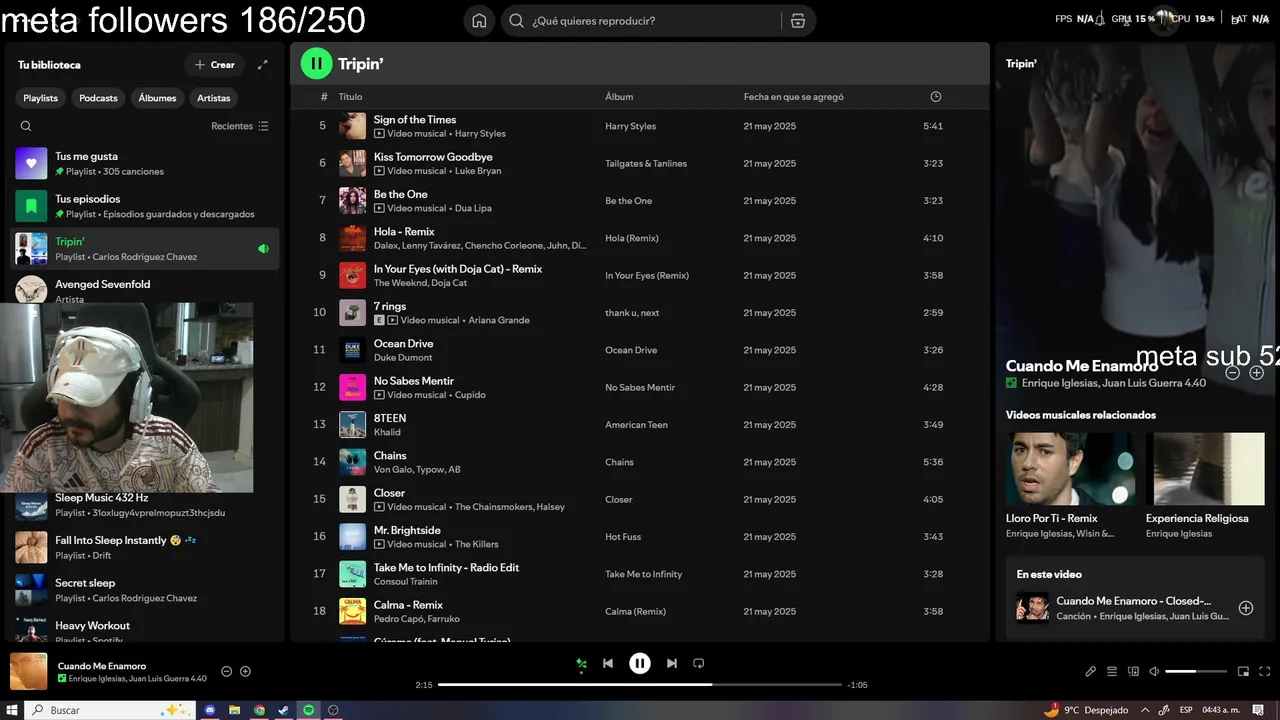
Task: Toggle smart shuffle in player controls
Action: click(x=581, y=663)
